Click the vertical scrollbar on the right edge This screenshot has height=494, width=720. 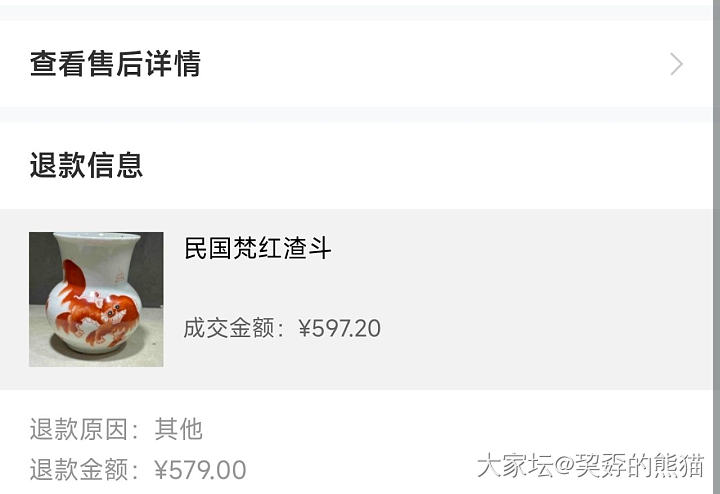[x=716, y=247]
